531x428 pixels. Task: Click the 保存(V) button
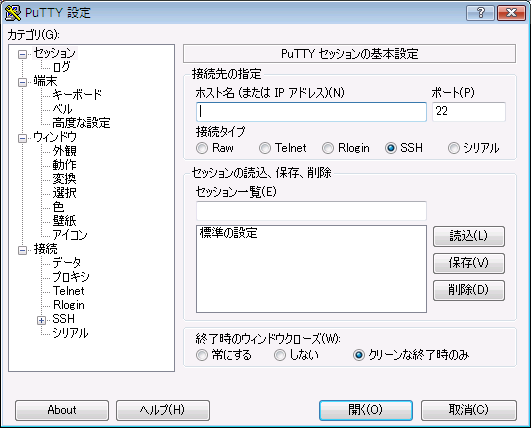coord(469,263)
